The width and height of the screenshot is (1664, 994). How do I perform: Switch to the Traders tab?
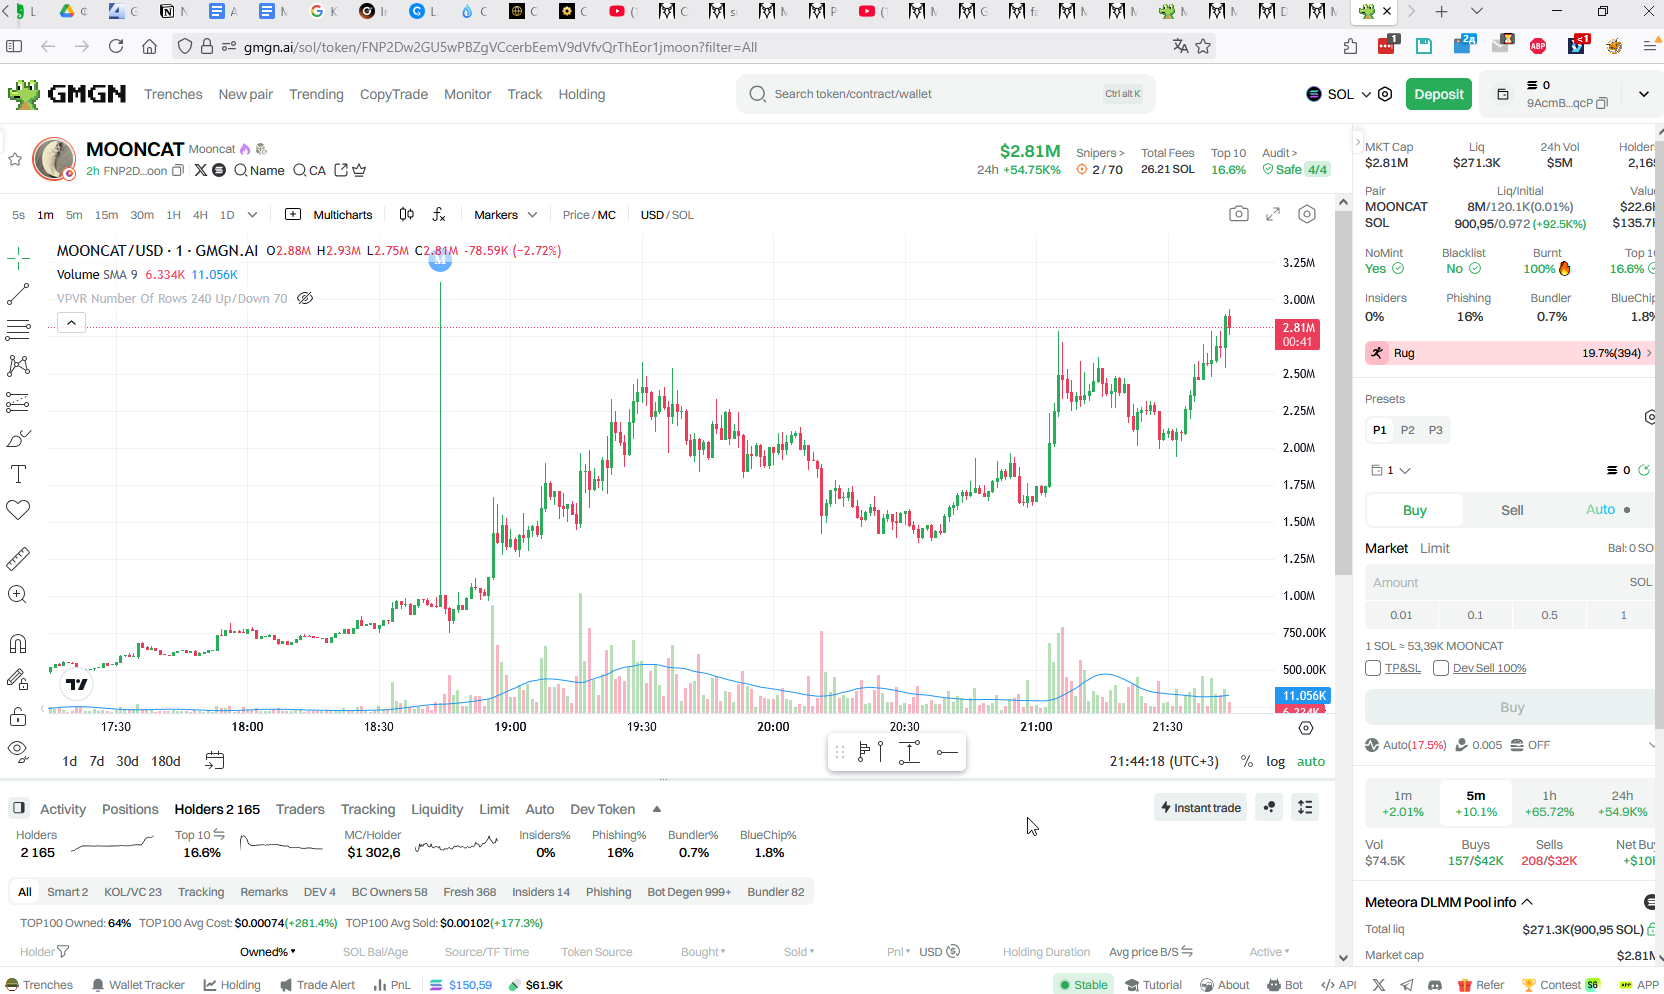point(300,809)
